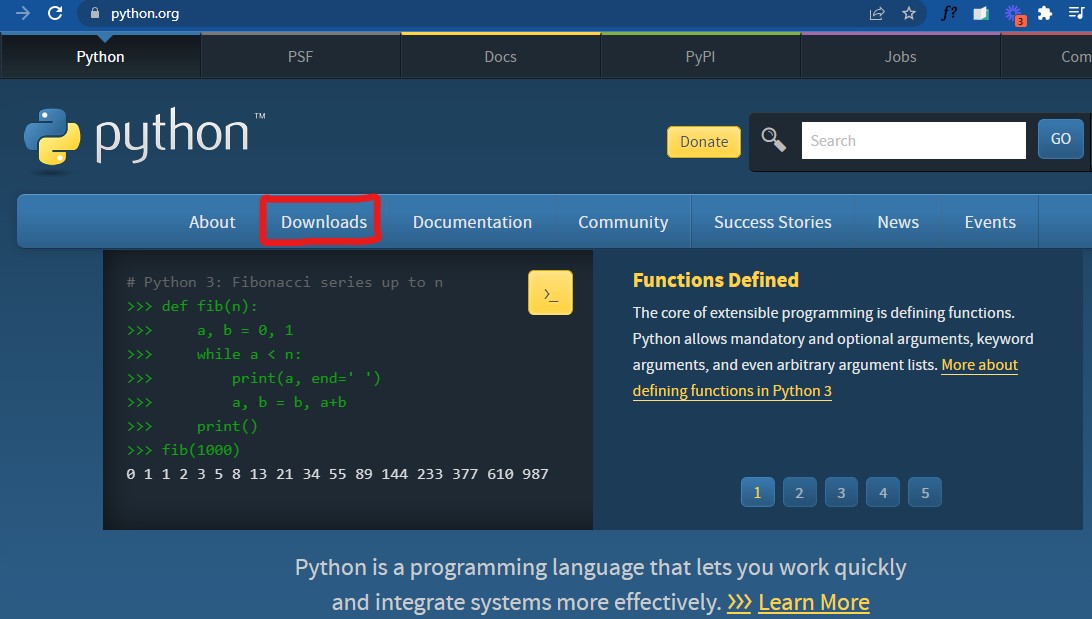Open the Documentation menu item
Screen dimensions: 1092x619
pyautogui.click(x=472, y=222)
